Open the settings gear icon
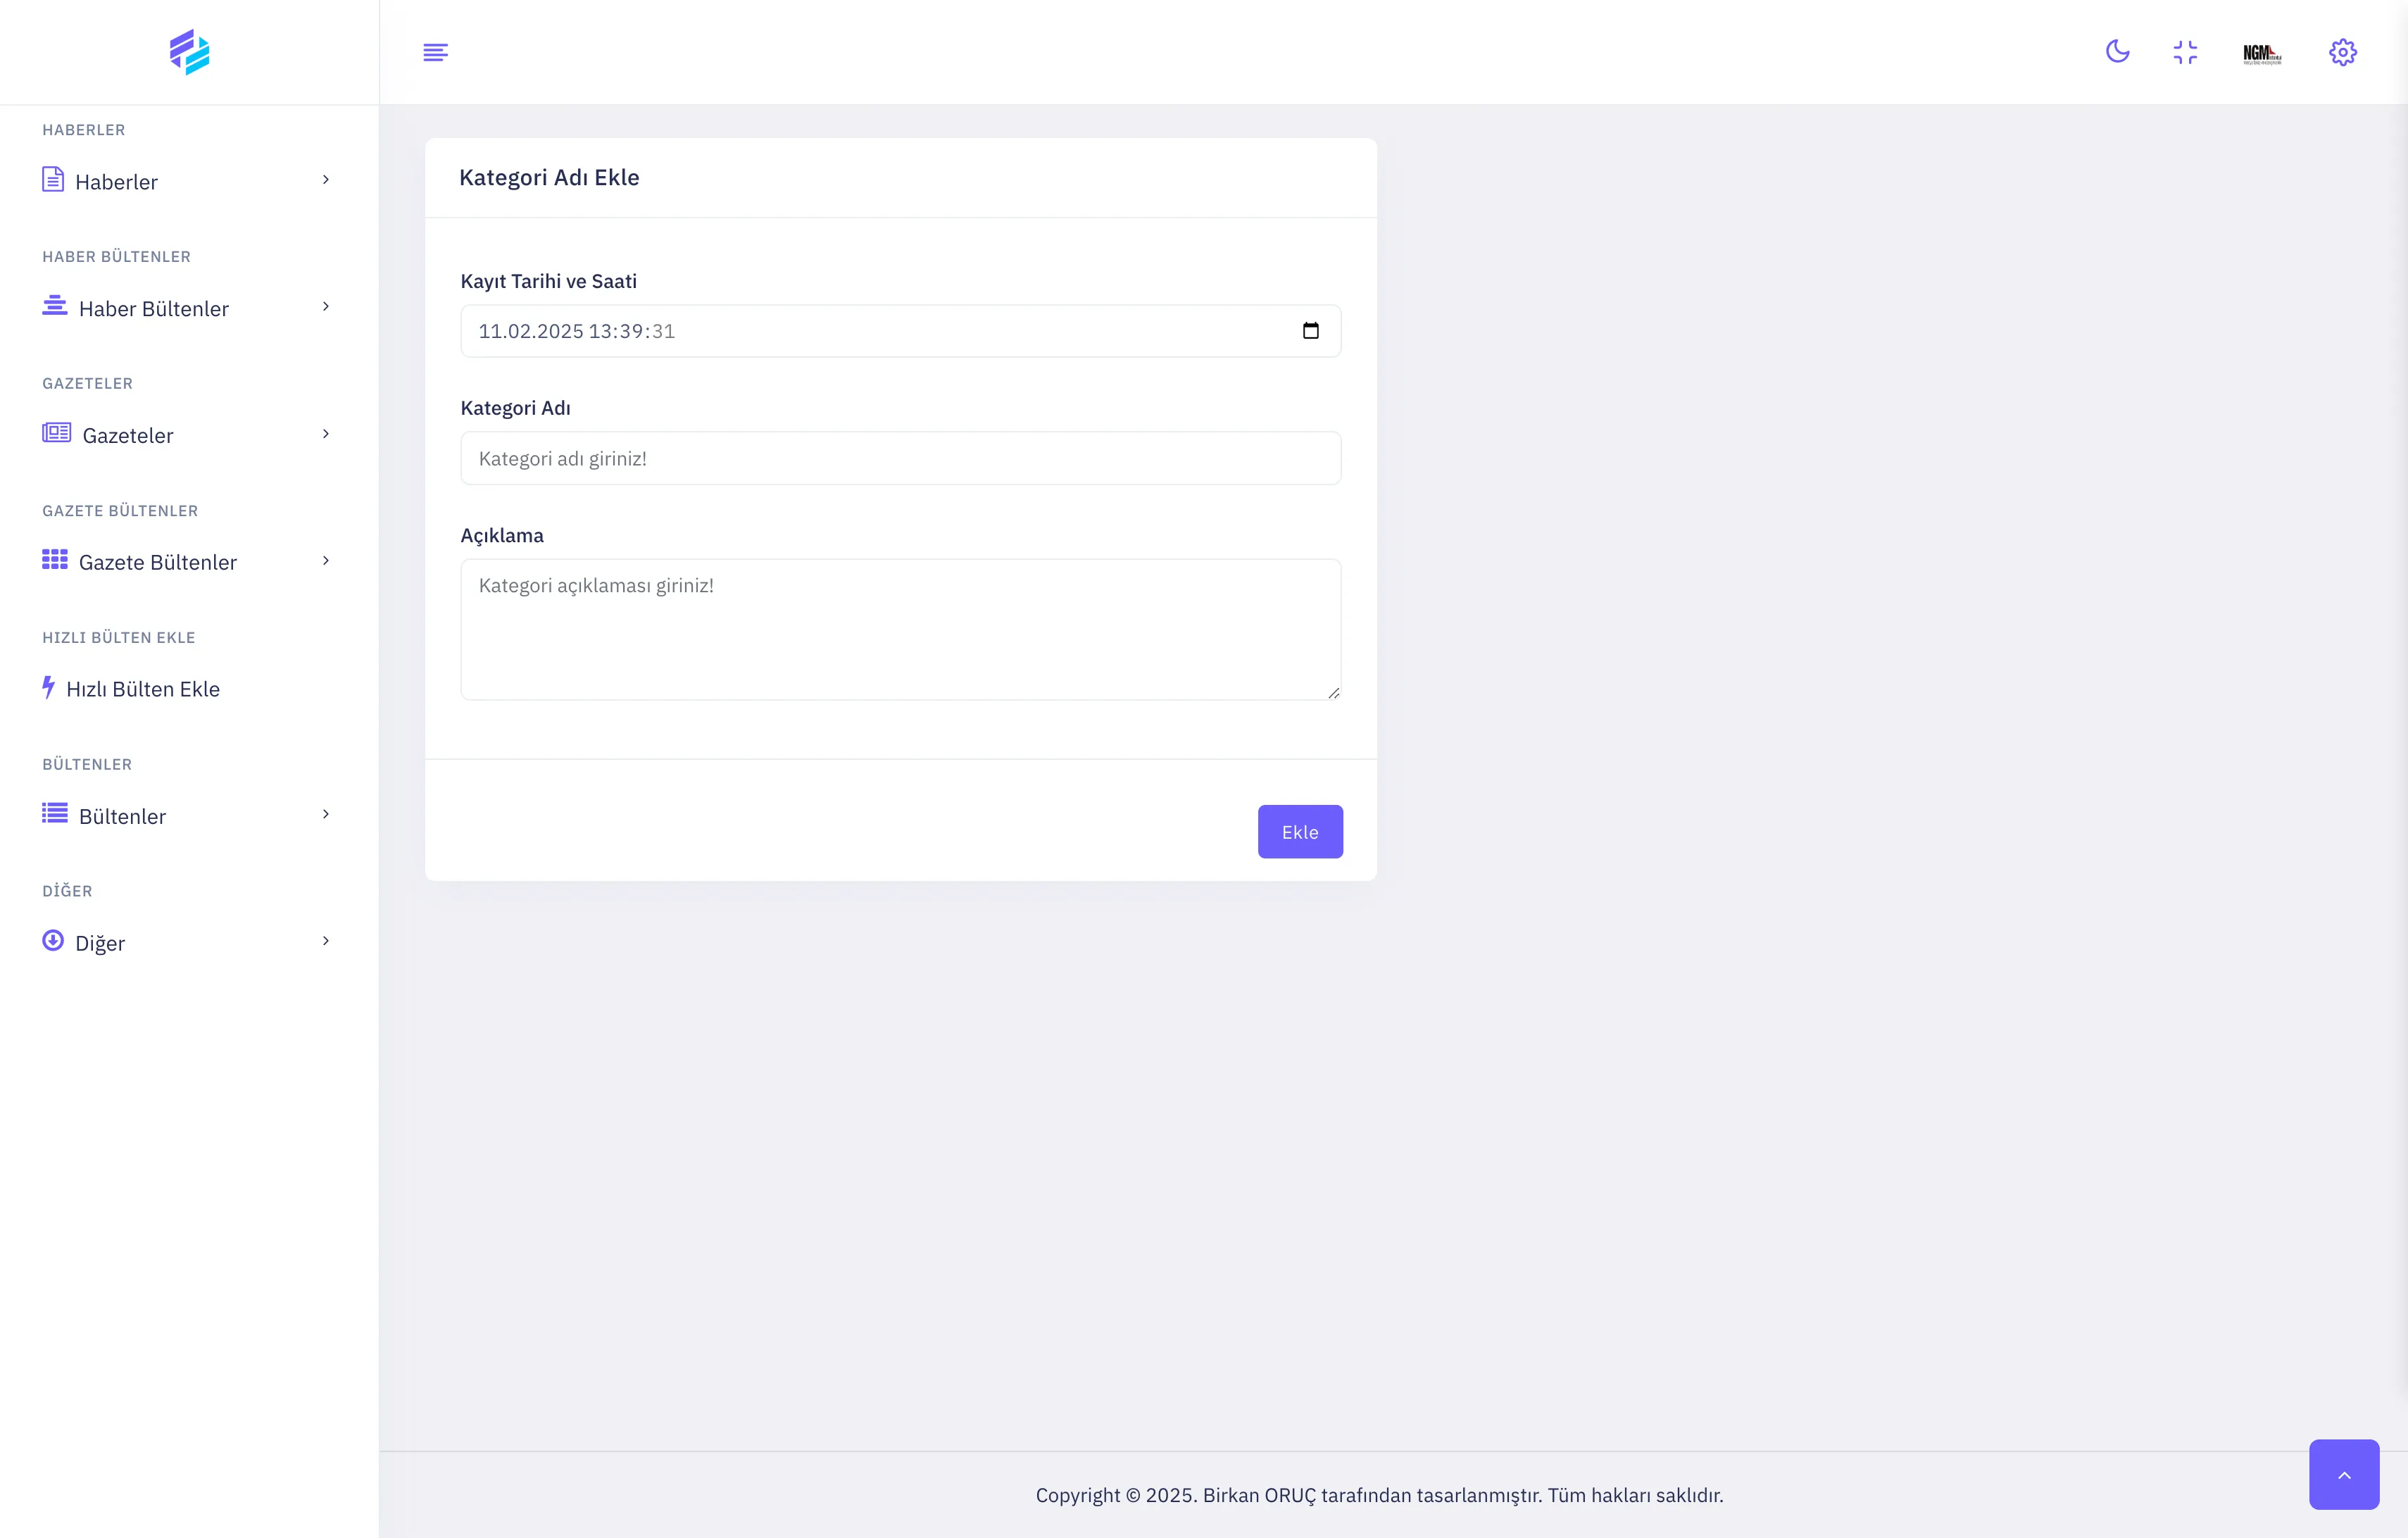The height and width of the screenshot is (1538, 2408). 2342,52
